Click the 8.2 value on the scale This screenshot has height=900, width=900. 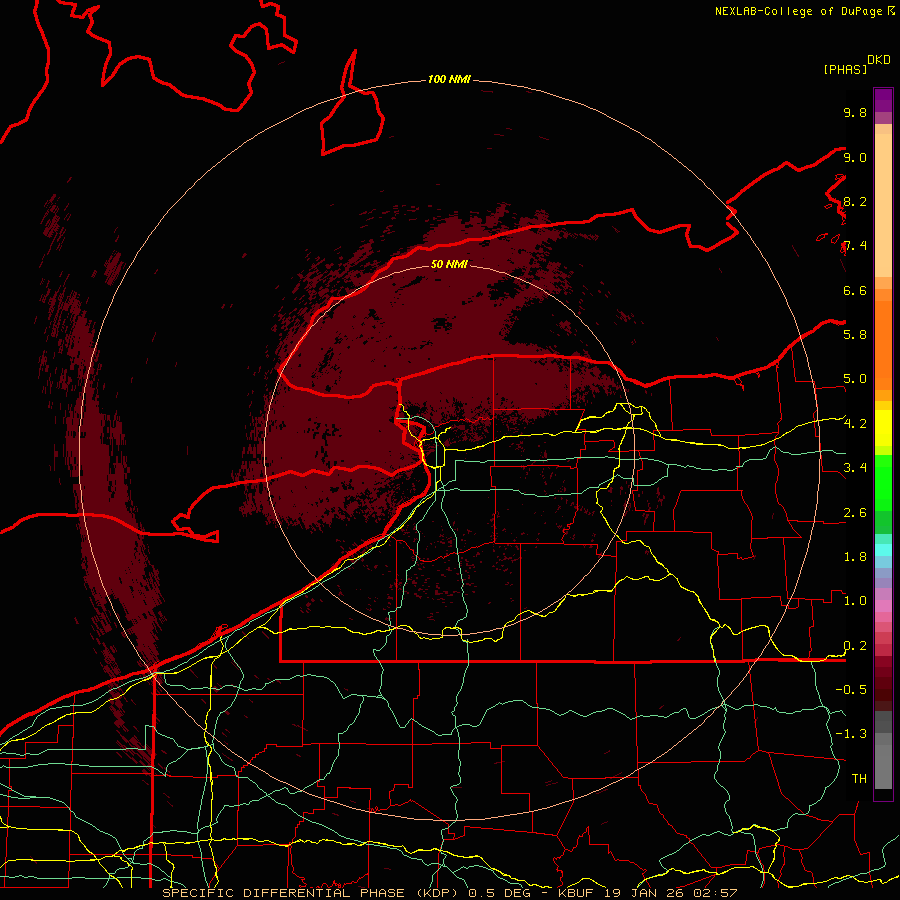[855, 201]
